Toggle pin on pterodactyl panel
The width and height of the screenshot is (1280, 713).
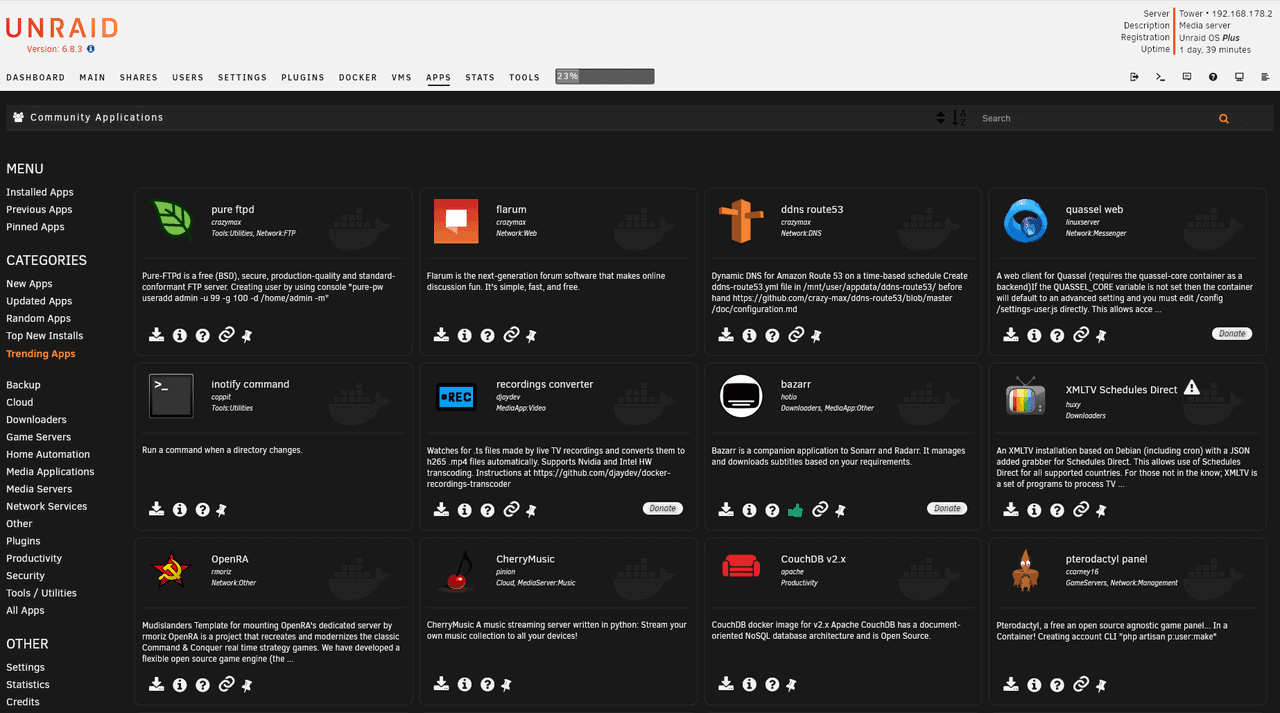point(1102,685)
